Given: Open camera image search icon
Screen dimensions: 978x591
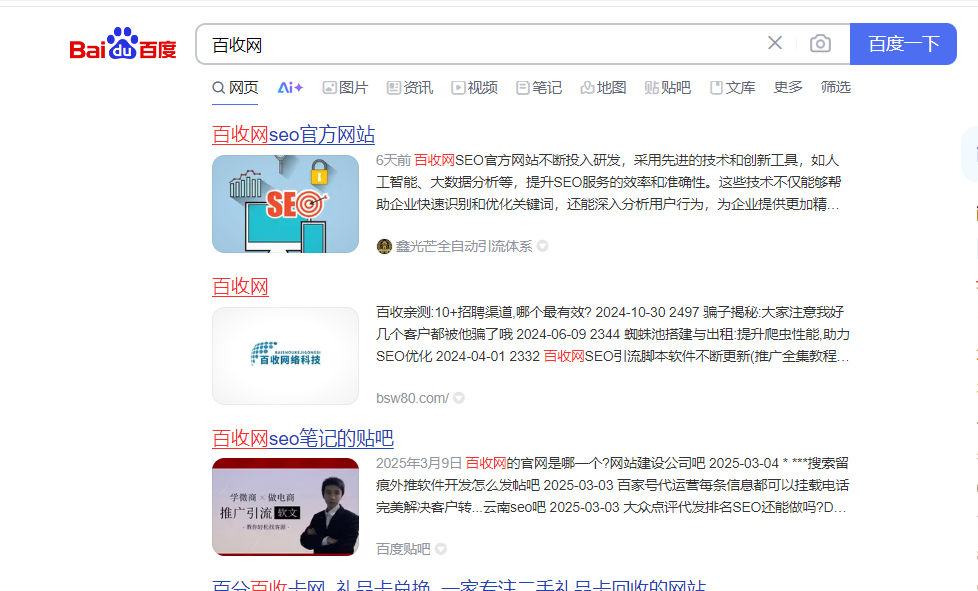Looking at the screenshot, I should (x=820, y=44).
